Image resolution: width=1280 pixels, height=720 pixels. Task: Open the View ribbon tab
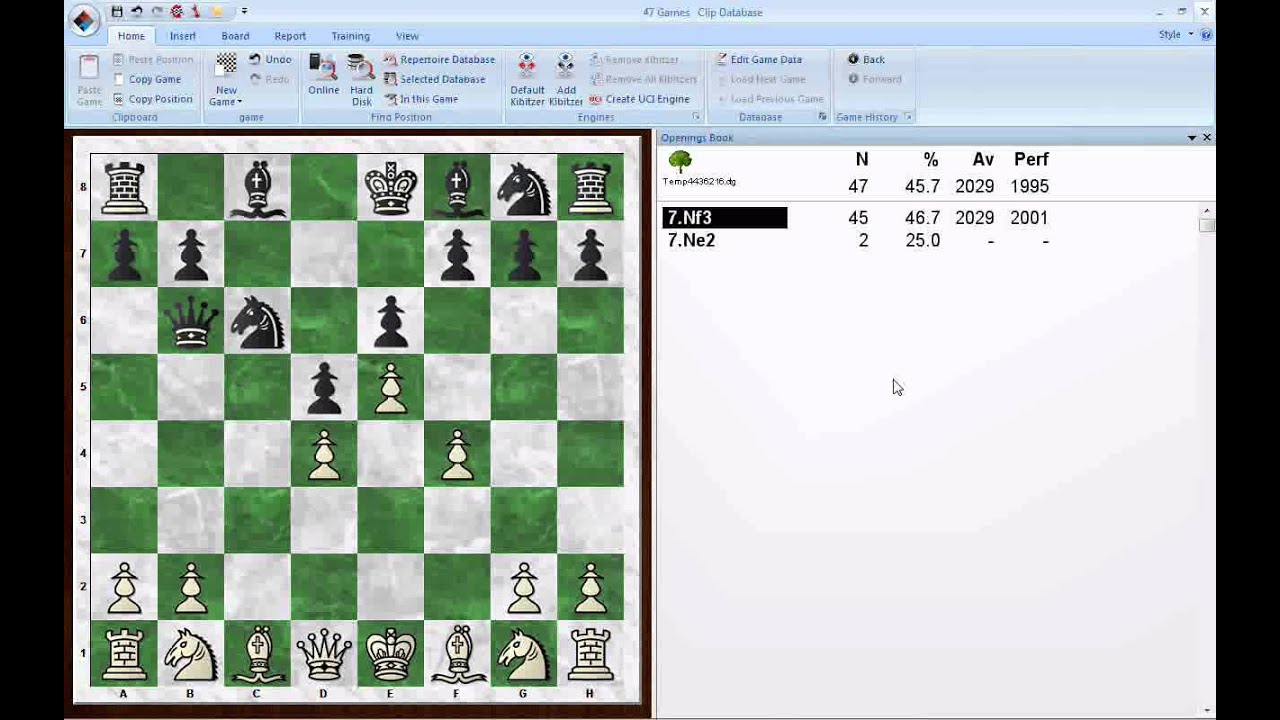pos(407,36)
